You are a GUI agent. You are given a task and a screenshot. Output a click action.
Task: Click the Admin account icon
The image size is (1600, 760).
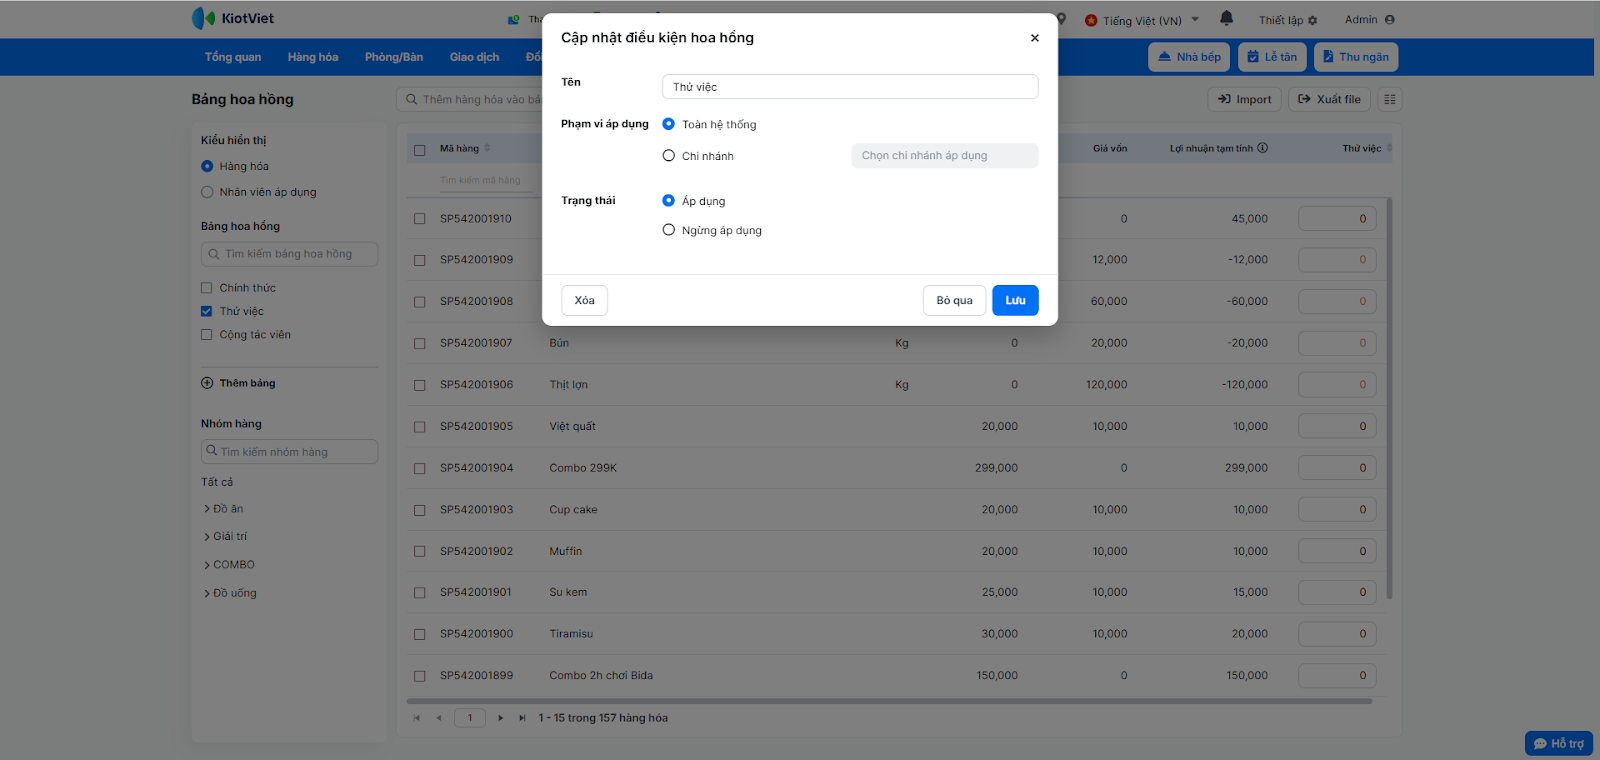1390,20
